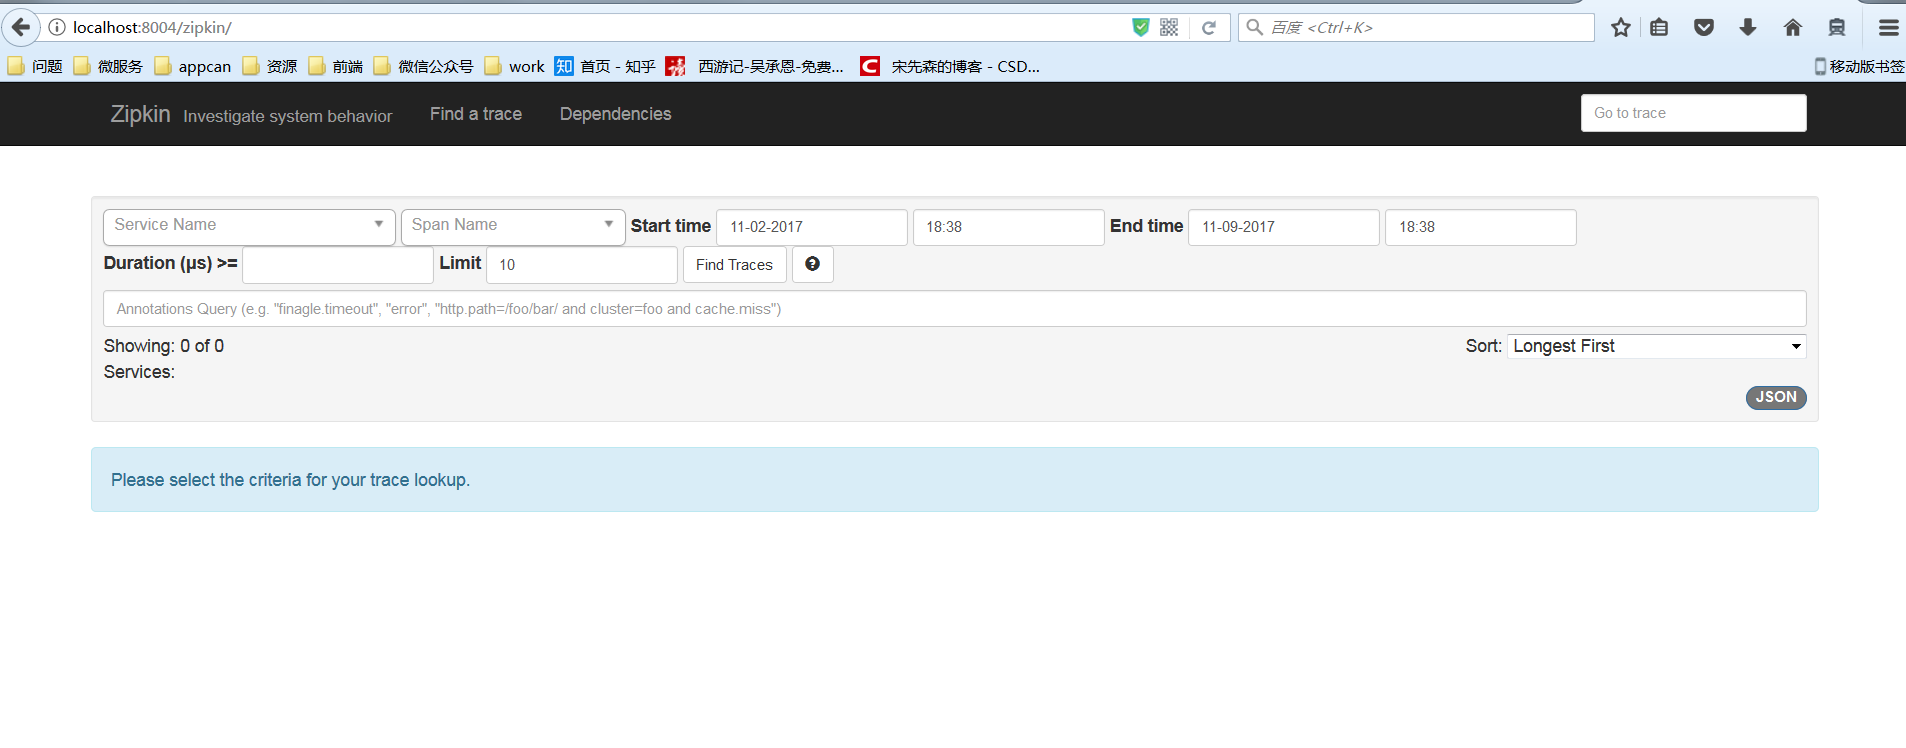Open the 前端 bookmark folder

coord(336,66)
